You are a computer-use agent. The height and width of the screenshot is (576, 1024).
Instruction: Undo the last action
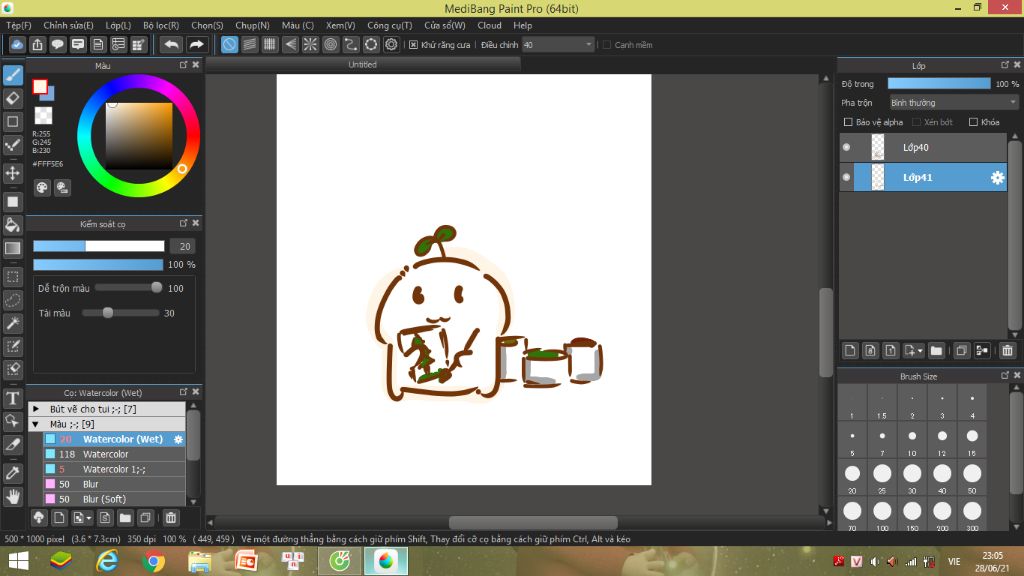pyautogui.click(x=171, y=44)
